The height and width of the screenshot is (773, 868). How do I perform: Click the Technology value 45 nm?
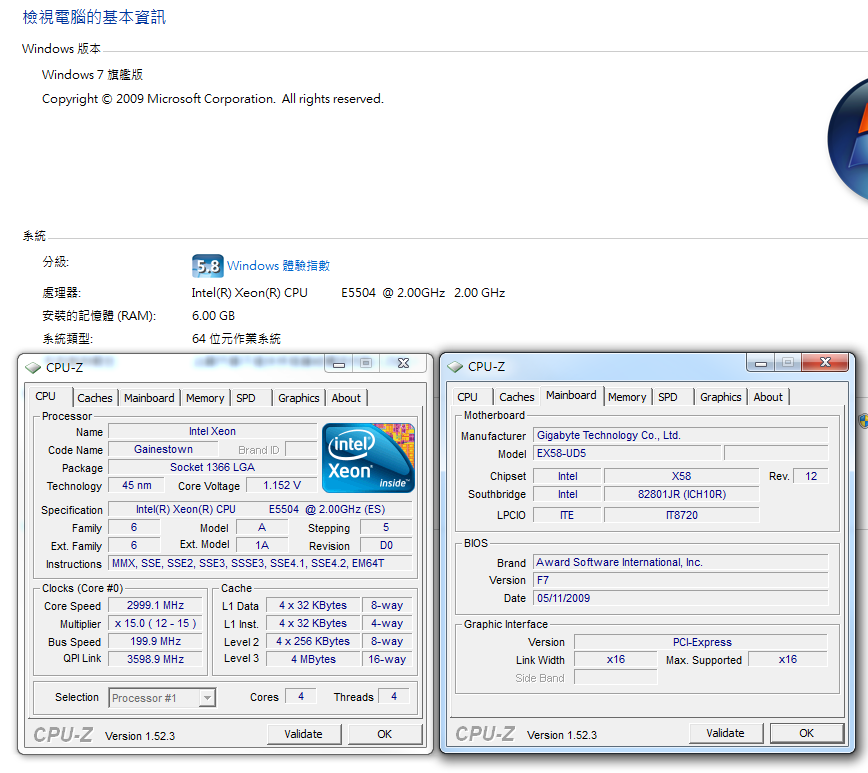point(136,486)
